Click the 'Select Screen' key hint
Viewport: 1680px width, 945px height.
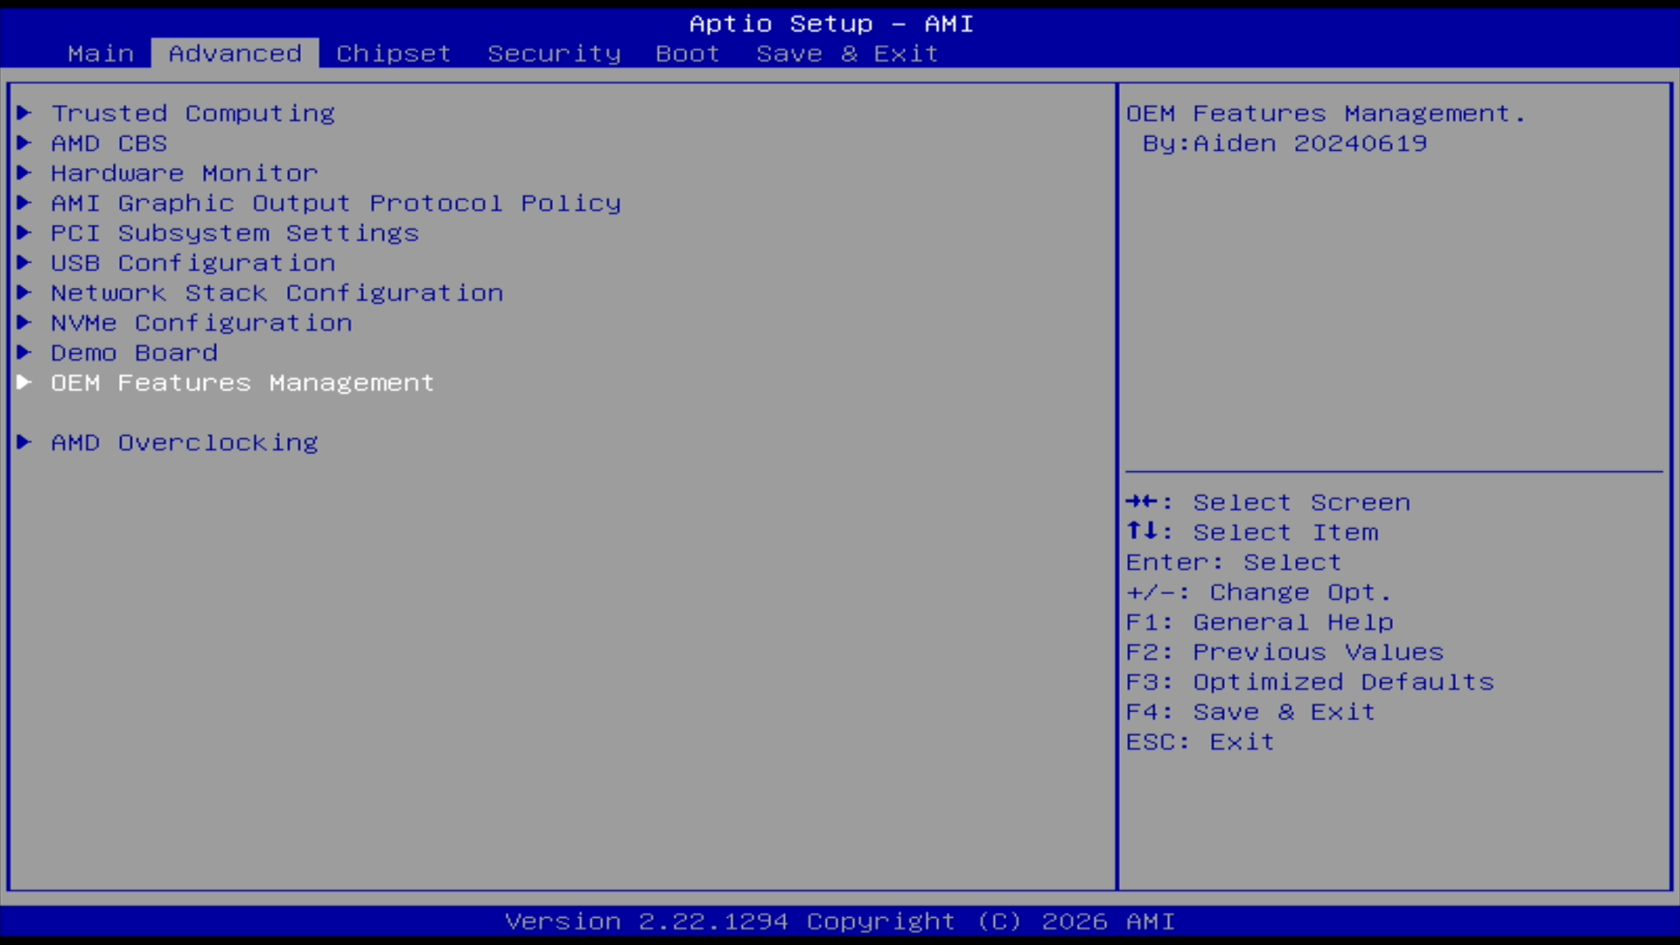1301,502
